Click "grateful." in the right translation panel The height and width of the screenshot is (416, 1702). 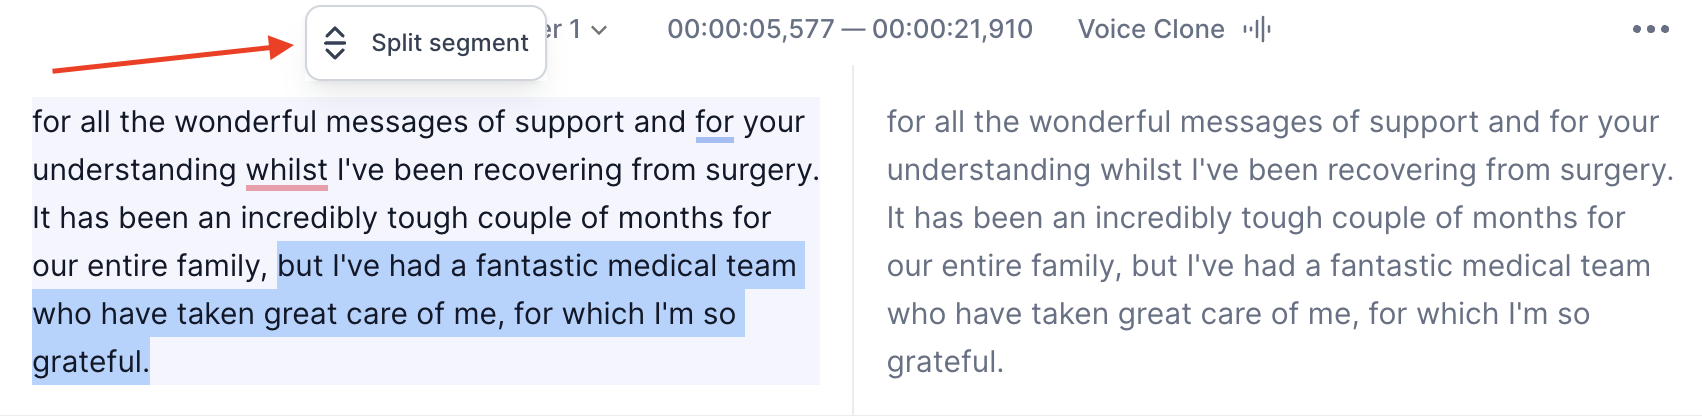tap(945, 362)
